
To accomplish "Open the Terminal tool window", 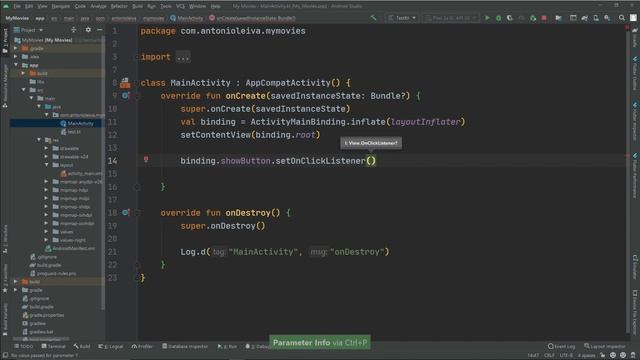I will (x=53, y=346).
